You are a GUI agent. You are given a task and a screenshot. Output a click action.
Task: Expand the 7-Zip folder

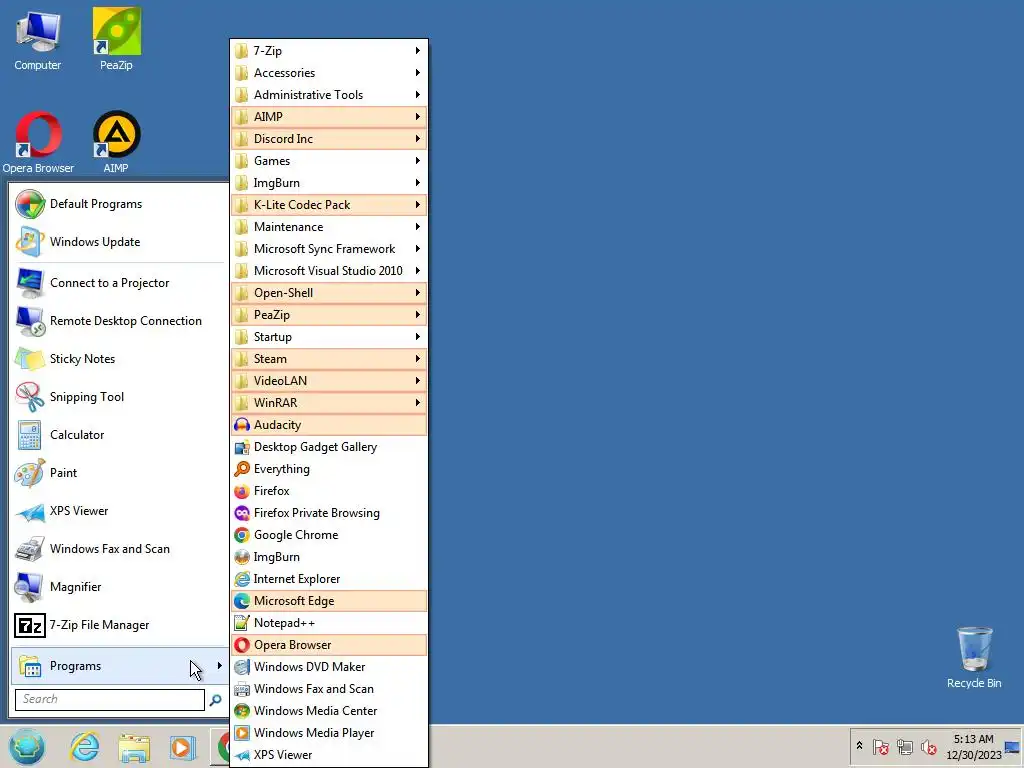click(329, 51)
